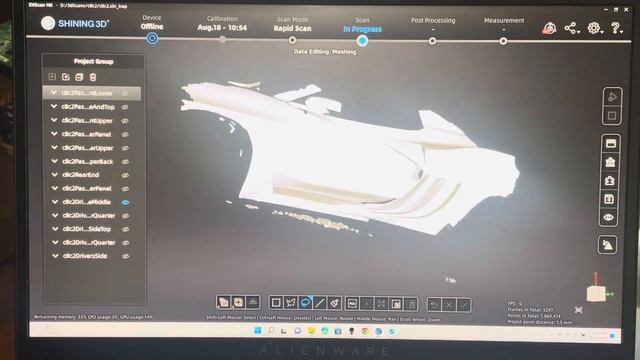Click the cutting plane icon in bottom toolbar
The width and height of the screenshot is (640, 360).
click(253, 302)
